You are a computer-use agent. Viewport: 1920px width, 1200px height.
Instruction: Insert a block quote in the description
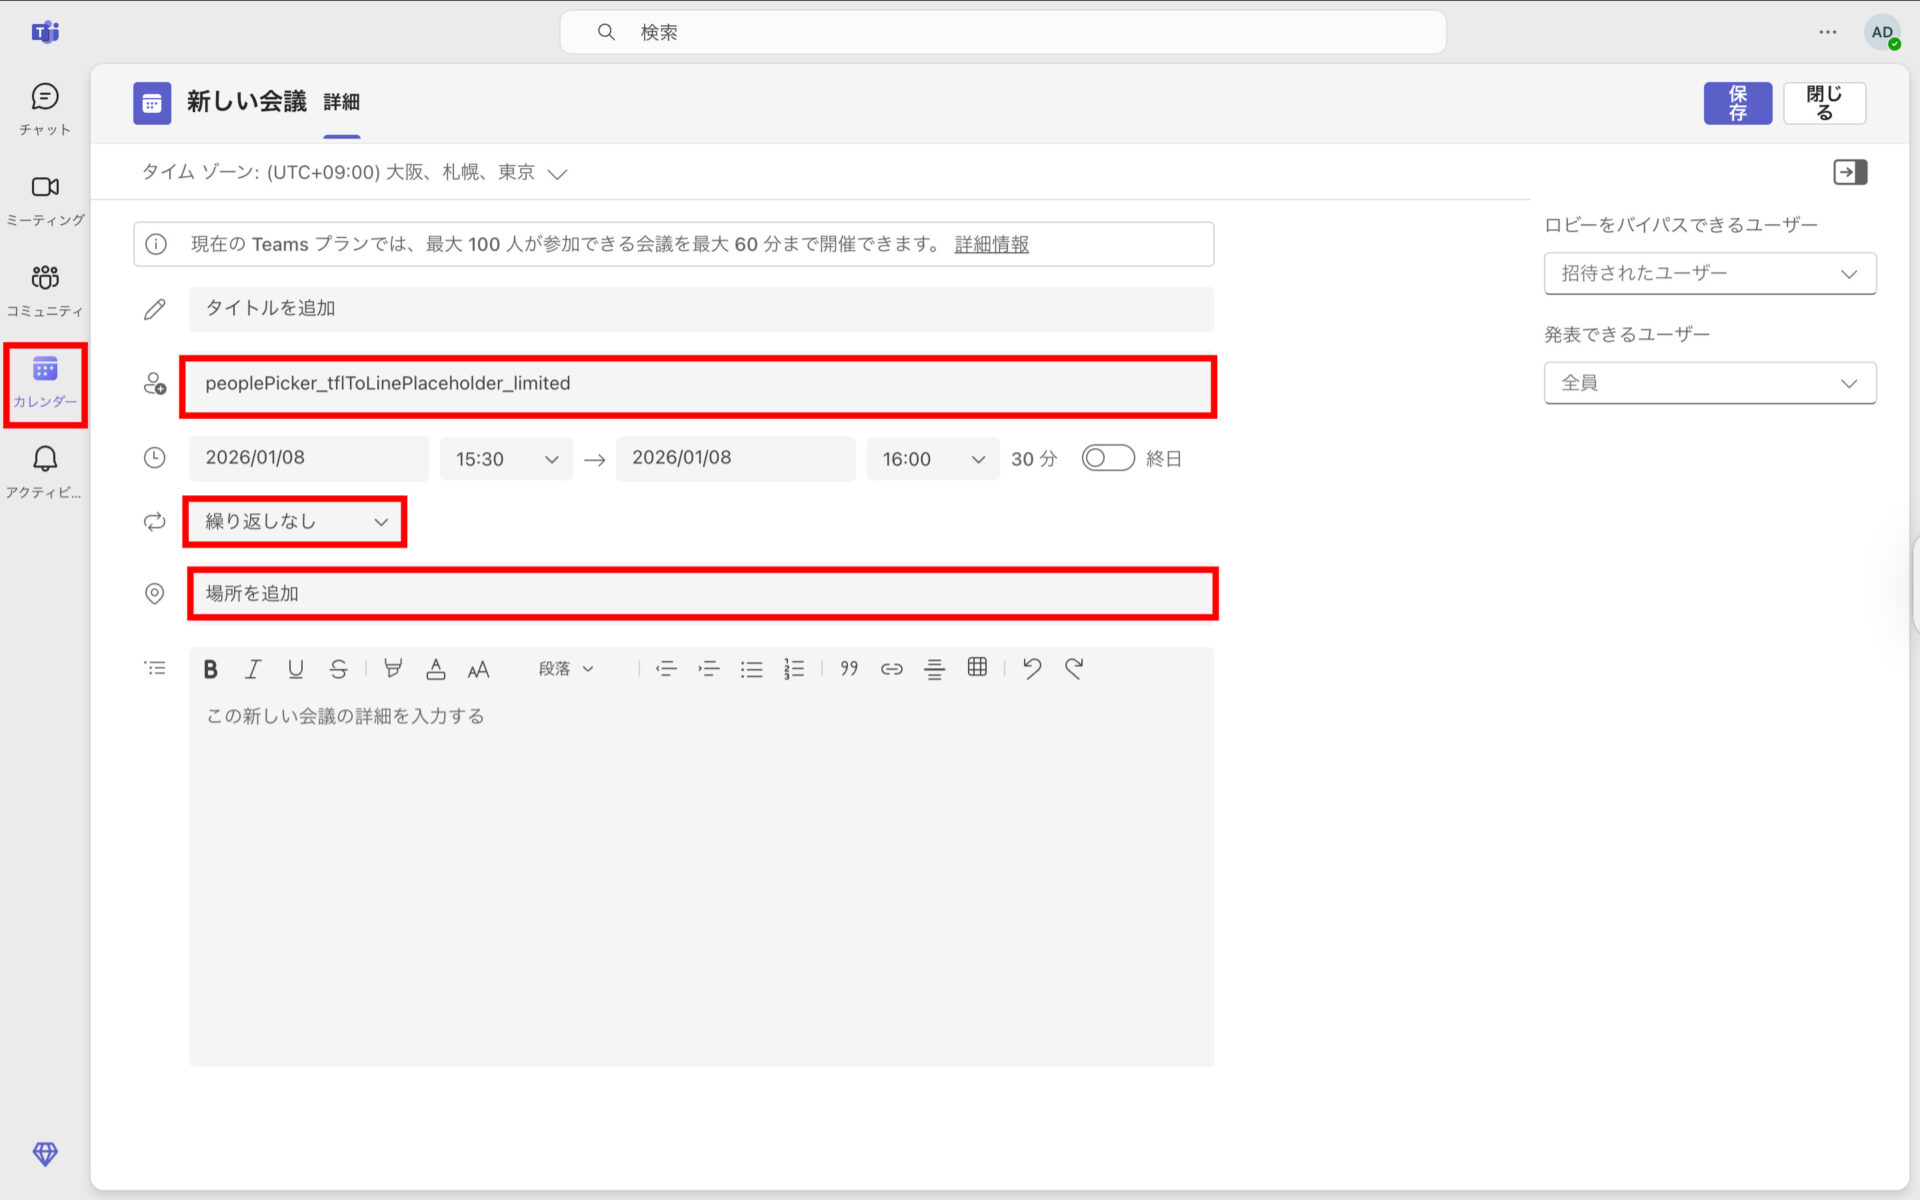(x=848, y=668)
